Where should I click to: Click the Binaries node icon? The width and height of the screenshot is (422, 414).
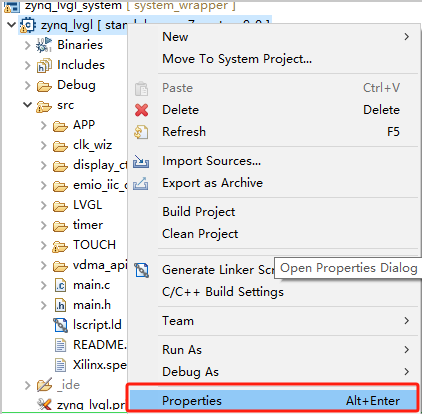pos(44,45)
